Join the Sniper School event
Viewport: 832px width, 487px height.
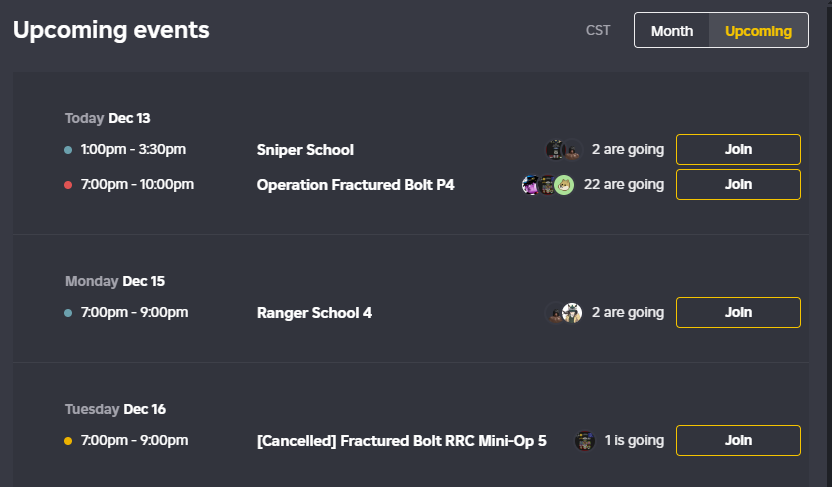(x=738, y=150)
